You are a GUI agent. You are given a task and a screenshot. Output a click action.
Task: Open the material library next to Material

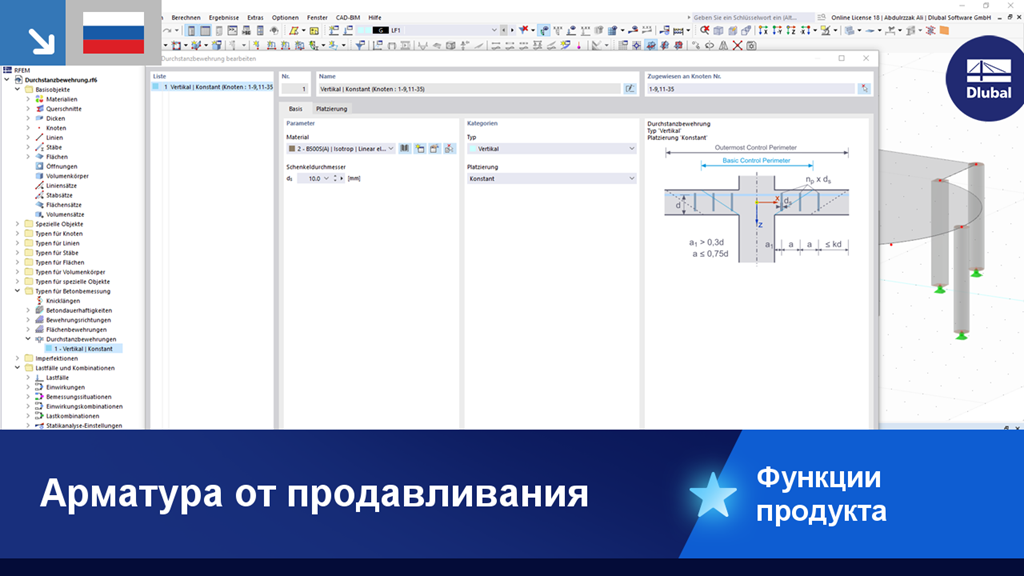point(405,149)
